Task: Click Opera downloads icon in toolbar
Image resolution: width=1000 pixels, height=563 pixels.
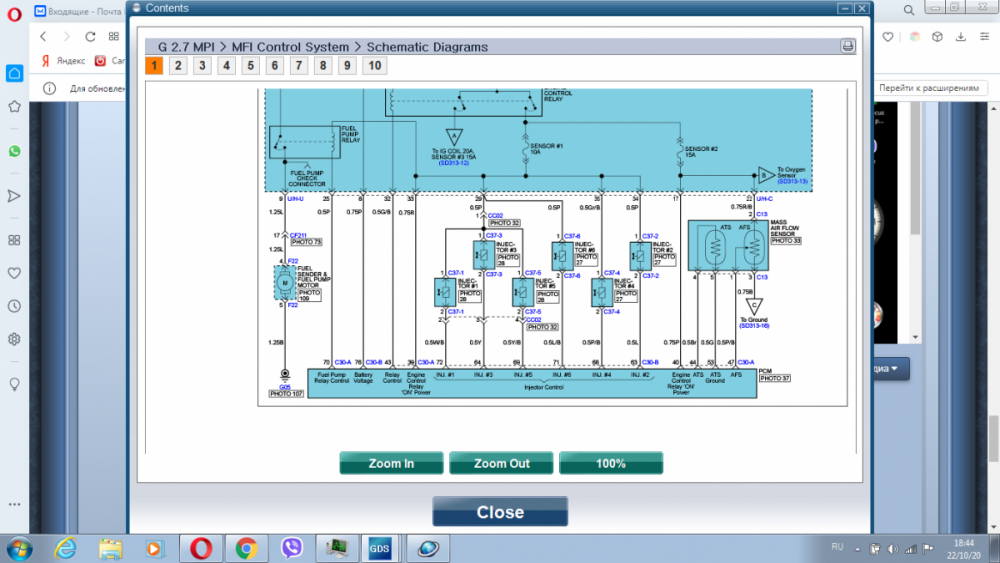Action: 961,37
